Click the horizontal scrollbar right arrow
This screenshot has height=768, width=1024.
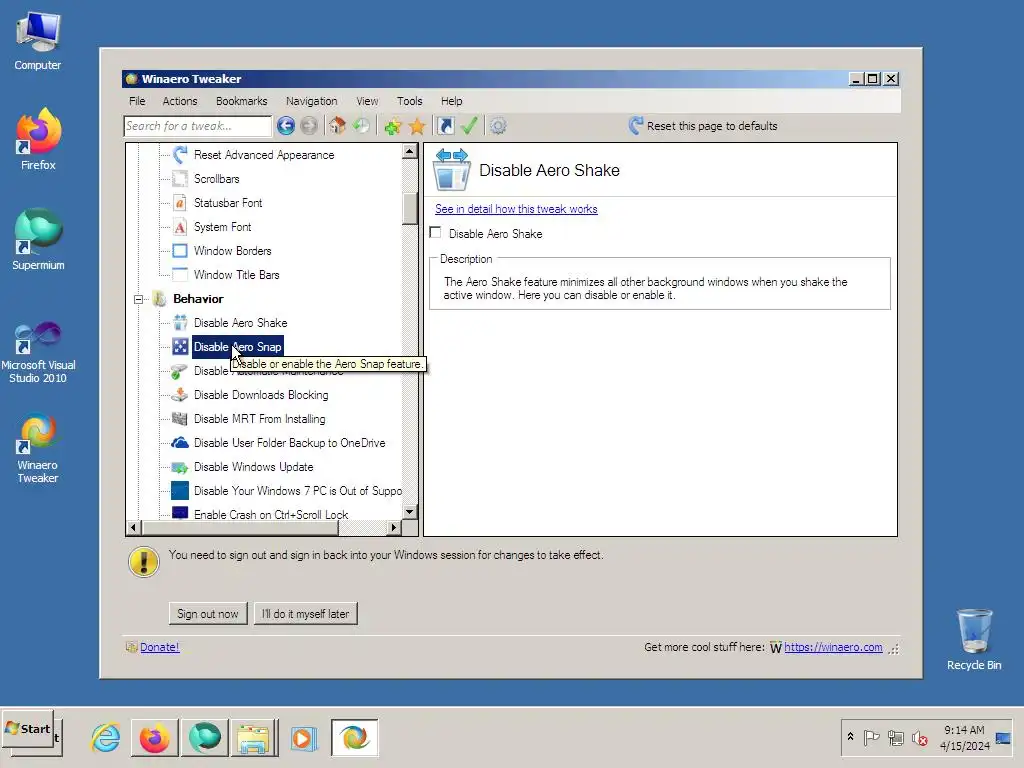(x=393, y=527)
